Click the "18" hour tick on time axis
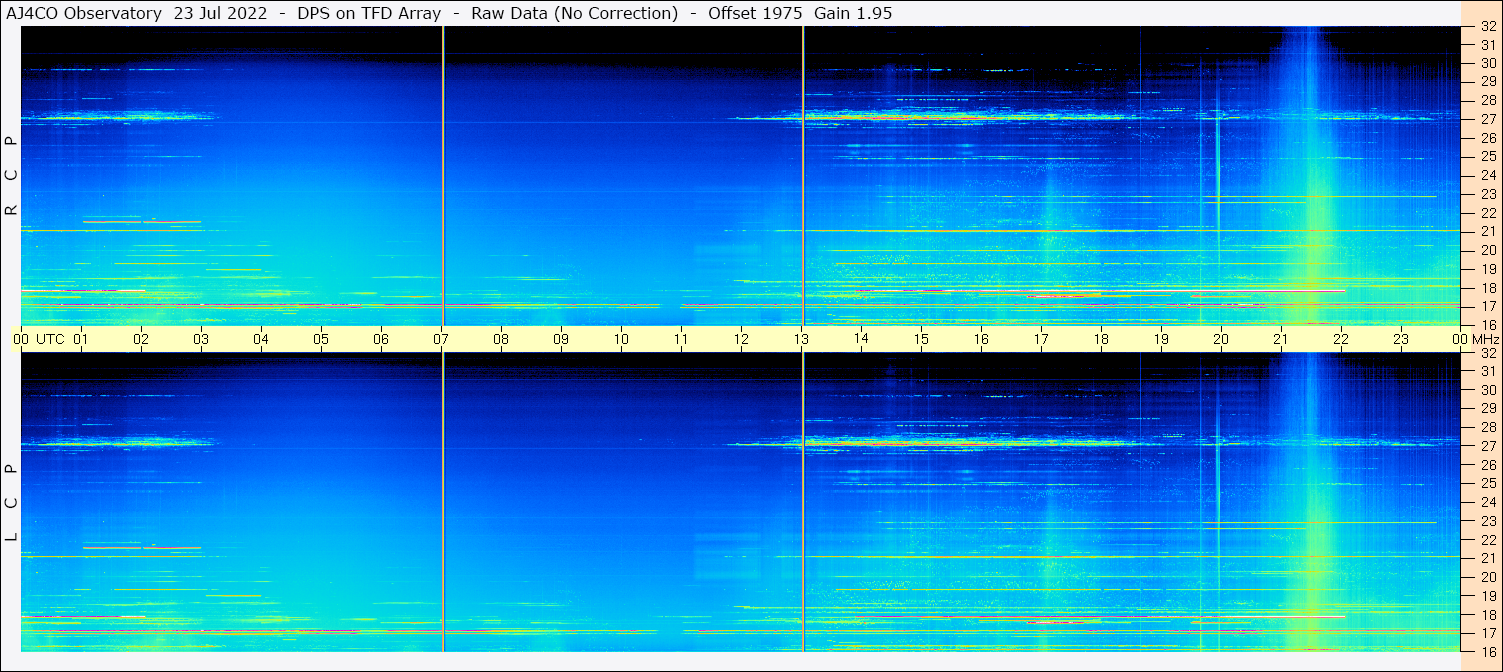The height and width of the screenshot is (672, 1503). click(1101, 339)
